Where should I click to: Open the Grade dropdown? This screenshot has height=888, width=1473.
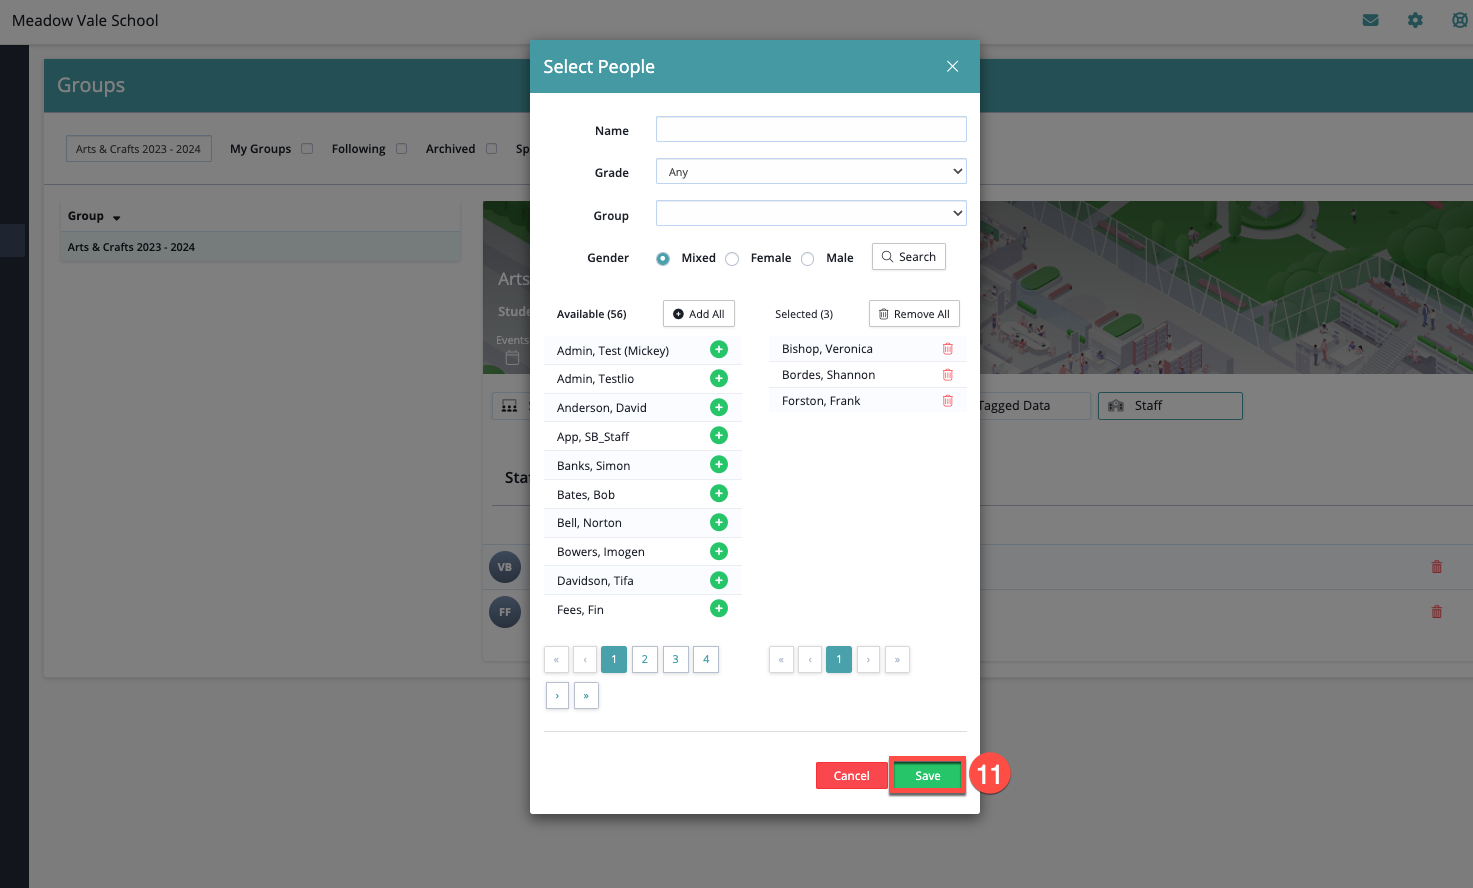point(810,172)
